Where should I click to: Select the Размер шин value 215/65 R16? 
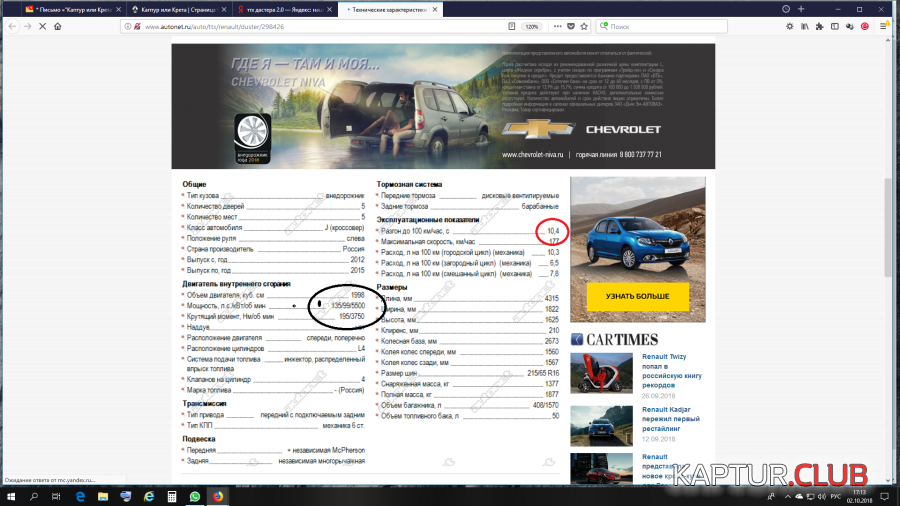click(x=543, y=373)
